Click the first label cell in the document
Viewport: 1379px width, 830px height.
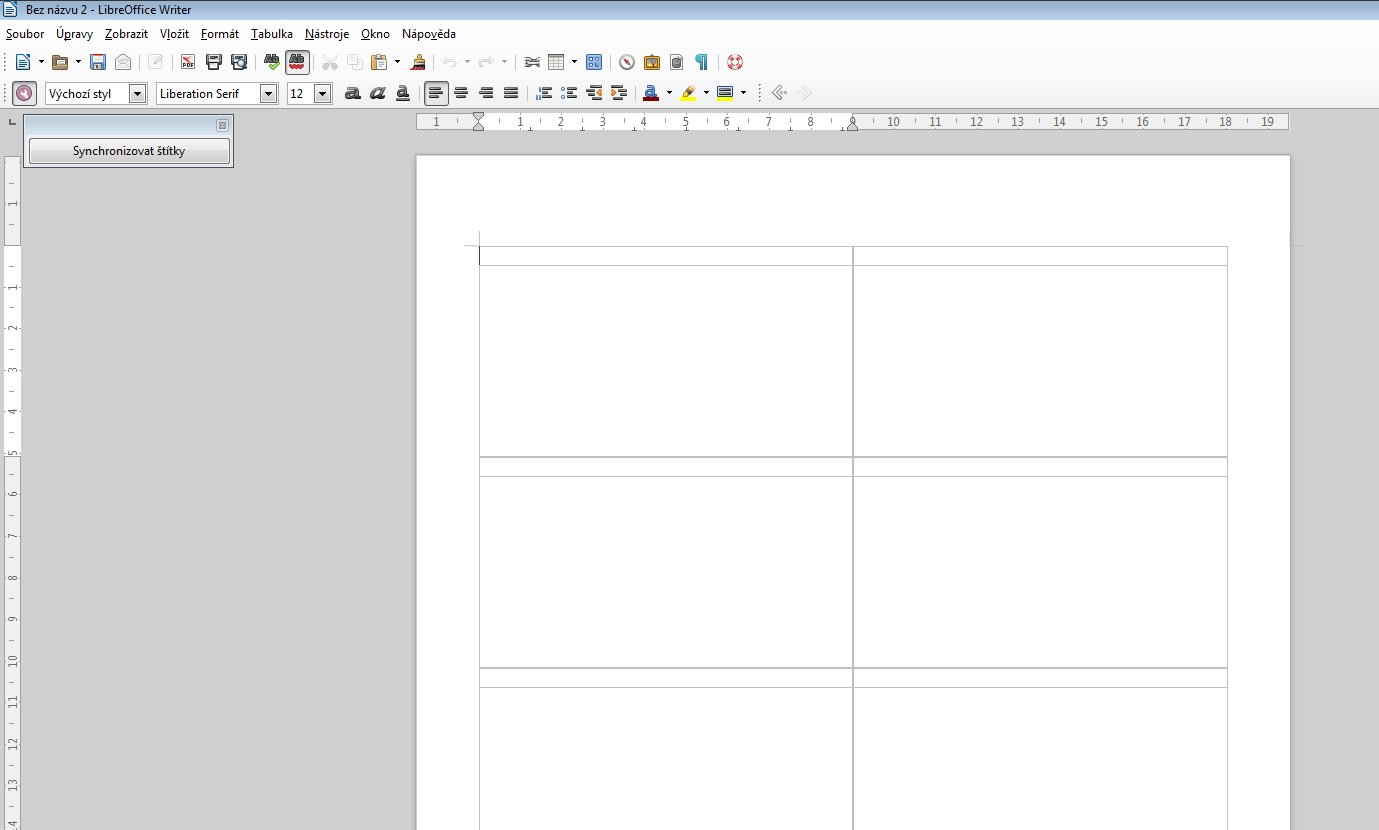666,256
